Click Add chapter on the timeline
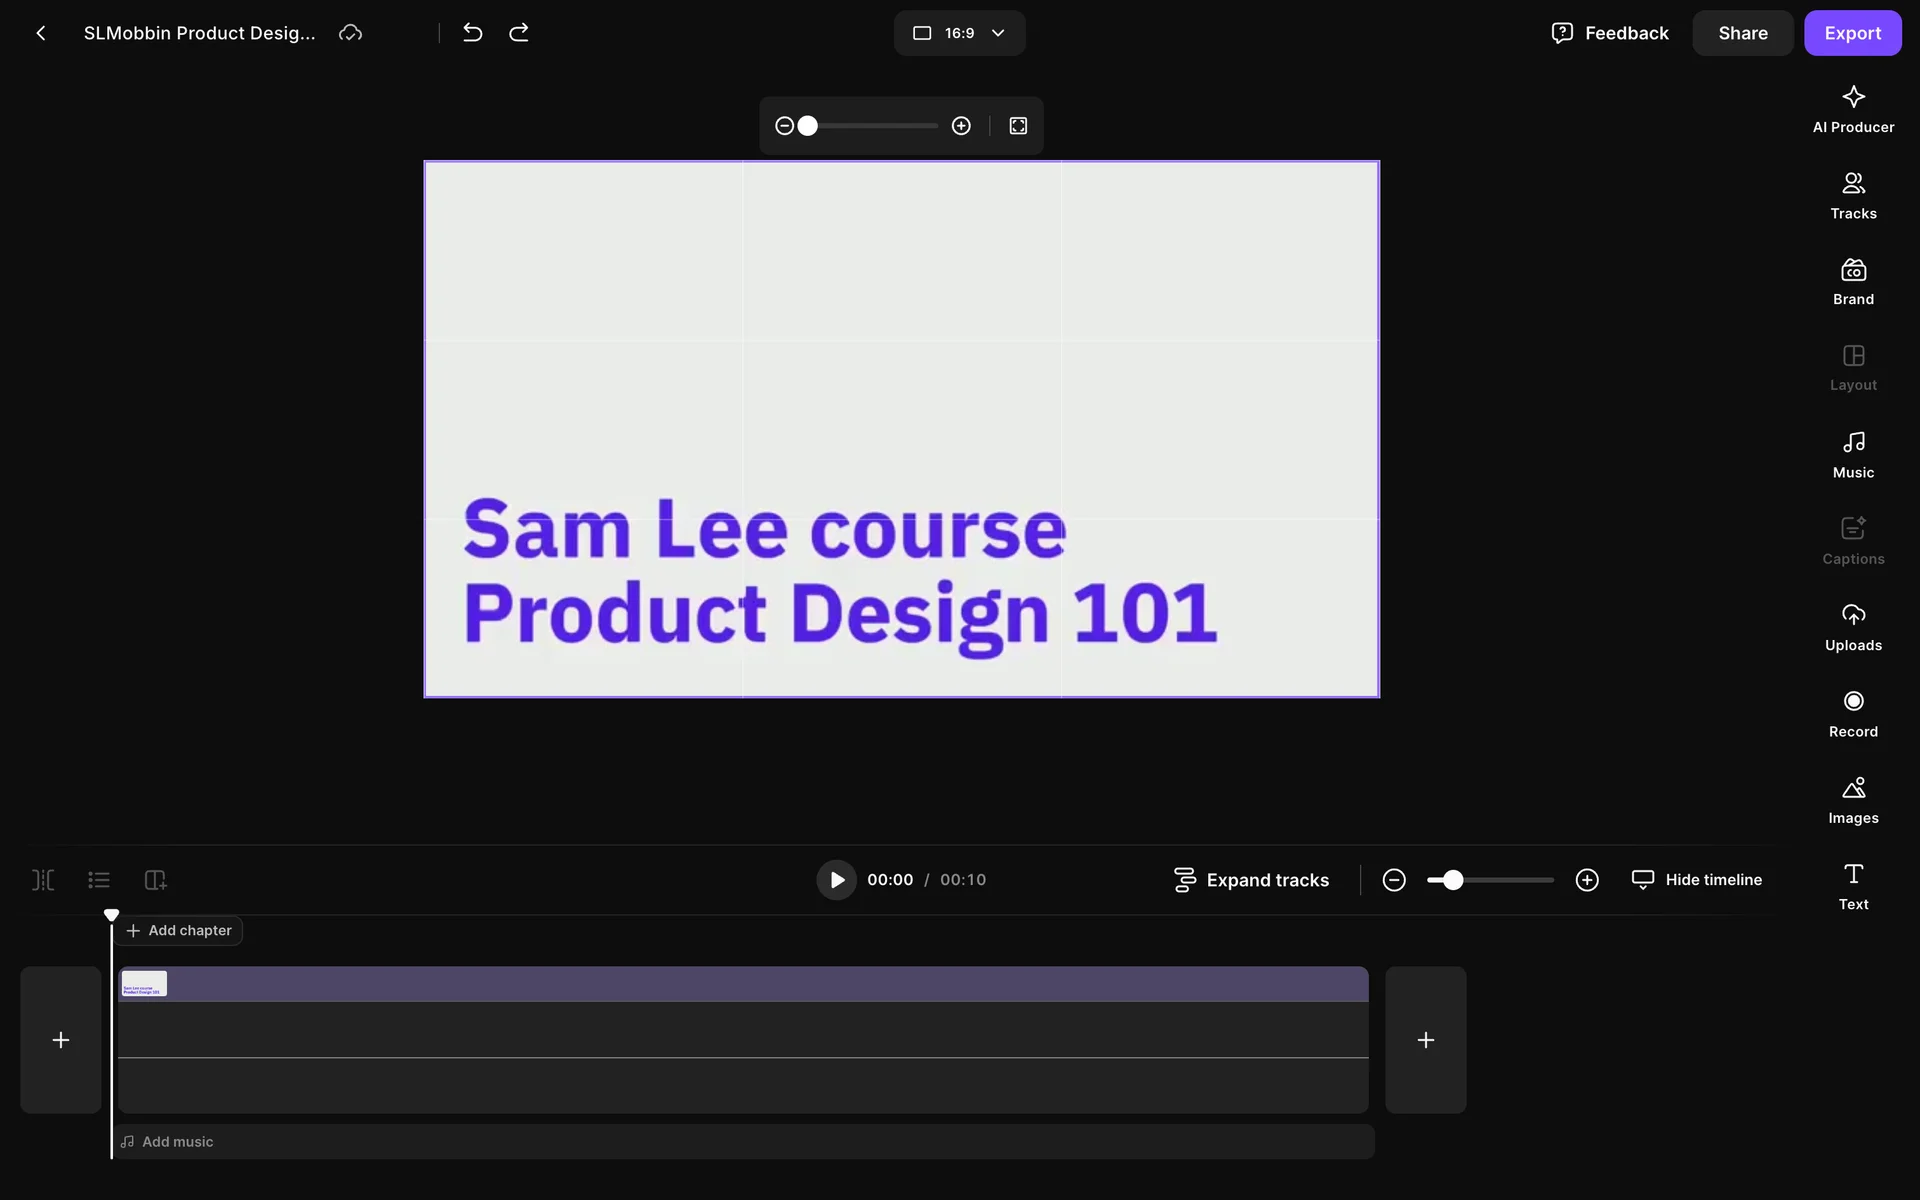The width and height of the screenshot is (1920, 1200). pos(179,930)
